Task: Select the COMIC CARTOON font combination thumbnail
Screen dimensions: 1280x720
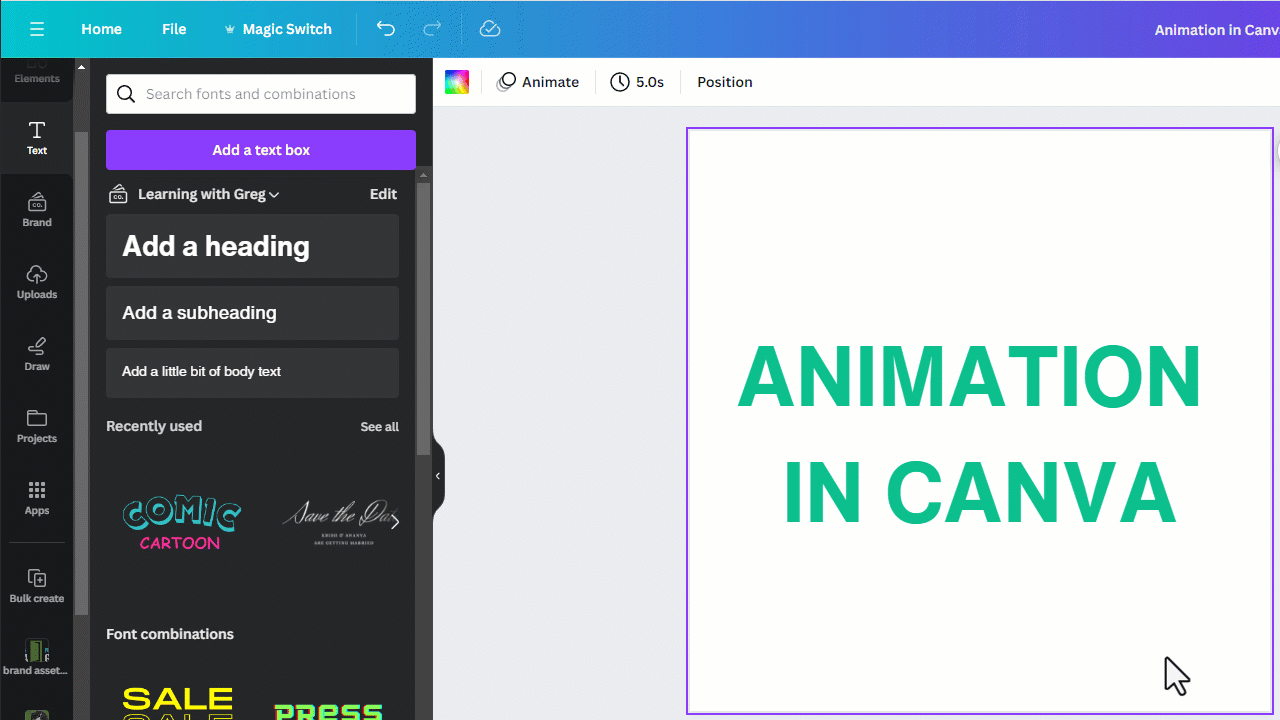Action: pyautogui.click(x=181, y=521)
